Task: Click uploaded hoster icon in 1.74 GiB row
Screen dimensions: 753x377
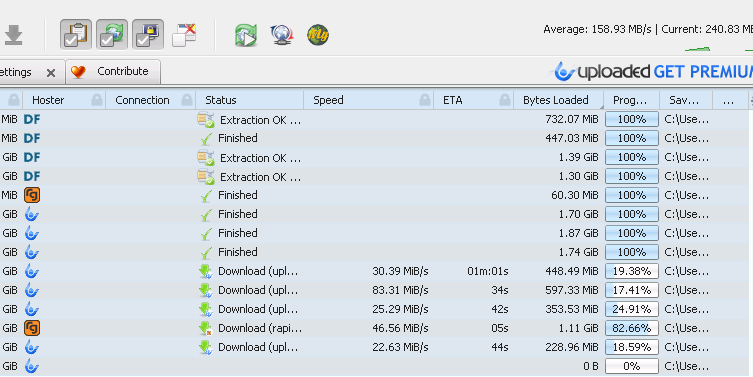Action: [x=32, y=252]
